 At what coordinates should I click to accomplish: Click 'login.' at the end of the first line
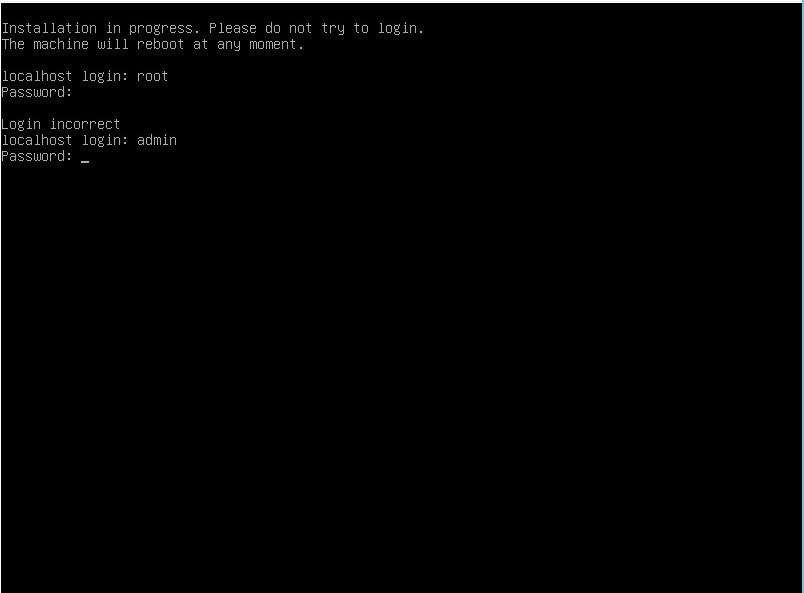(x=401, y=29)
